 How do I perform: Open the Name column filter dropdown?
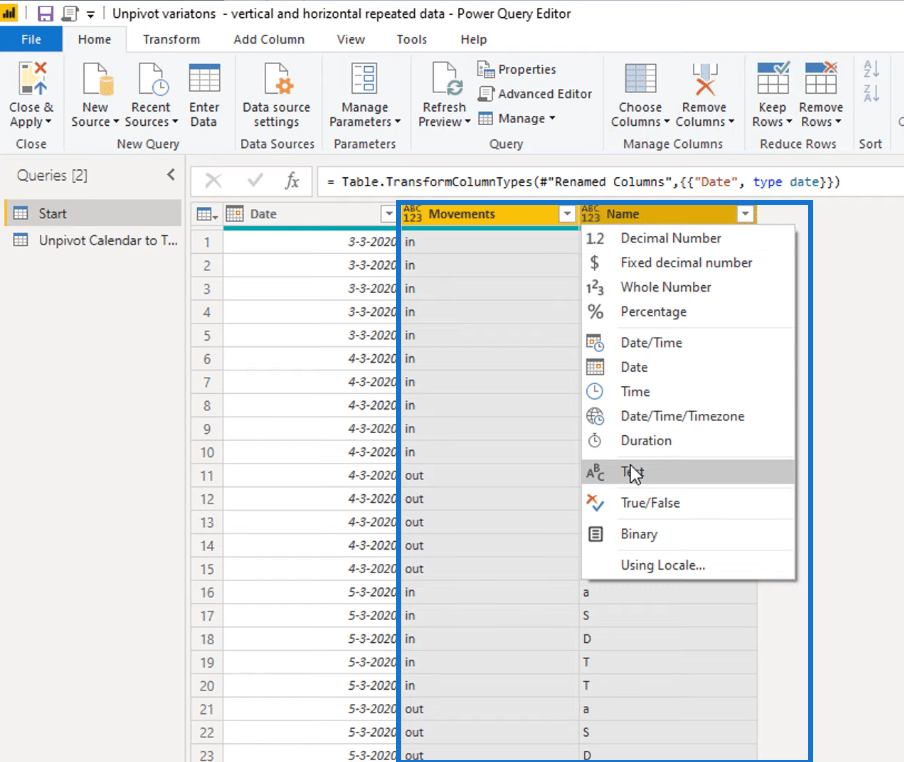[x=745, y=214]
